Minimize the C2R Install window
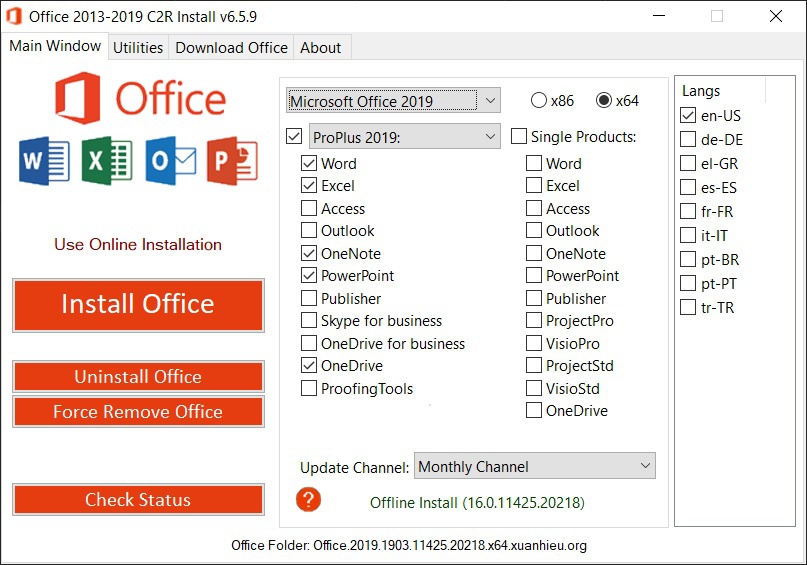 pyautogui.click(x=659, y=16)
